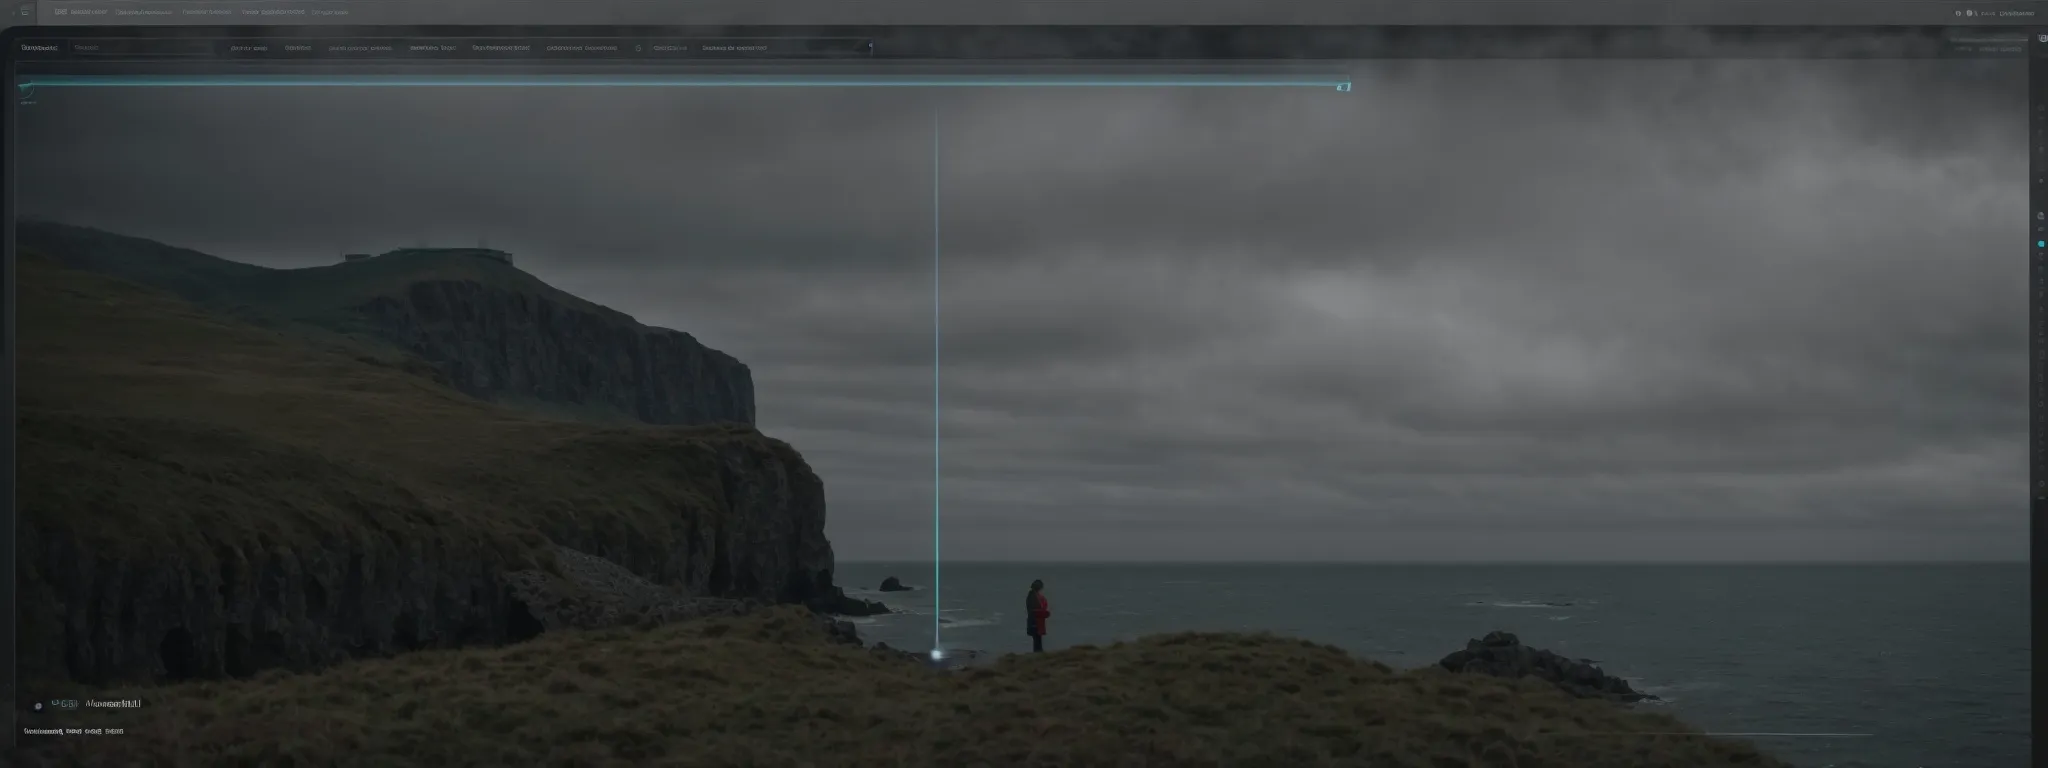The width and height of the screenshot is (2048, 768).
Task: Expand the leftmost label in the second toolbar
Action: click(39, 47)
